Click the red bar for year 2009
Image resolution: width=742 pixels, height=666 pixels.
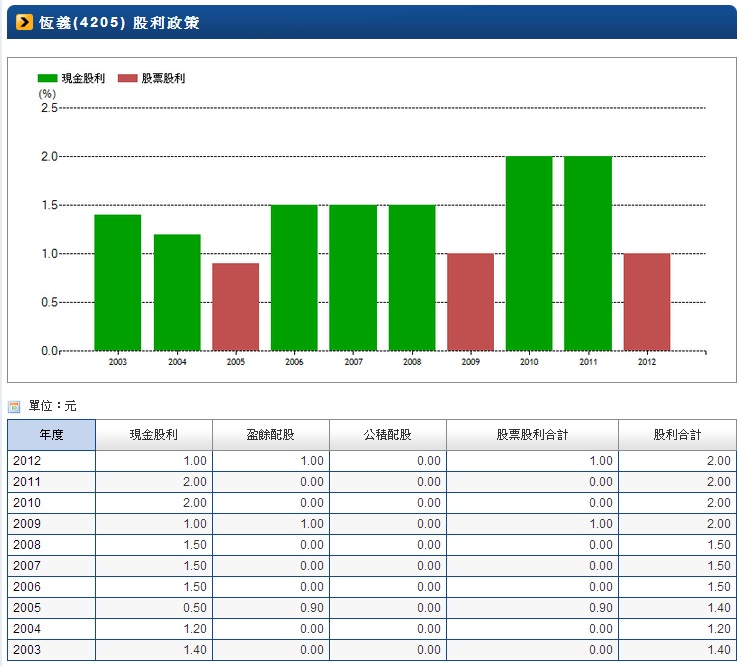[471, 302]
